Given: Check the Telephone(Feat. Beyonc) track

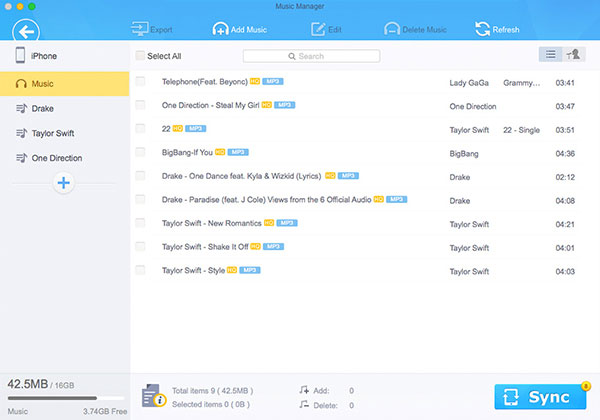Looking at the screenshot, I should coord(140,81).
